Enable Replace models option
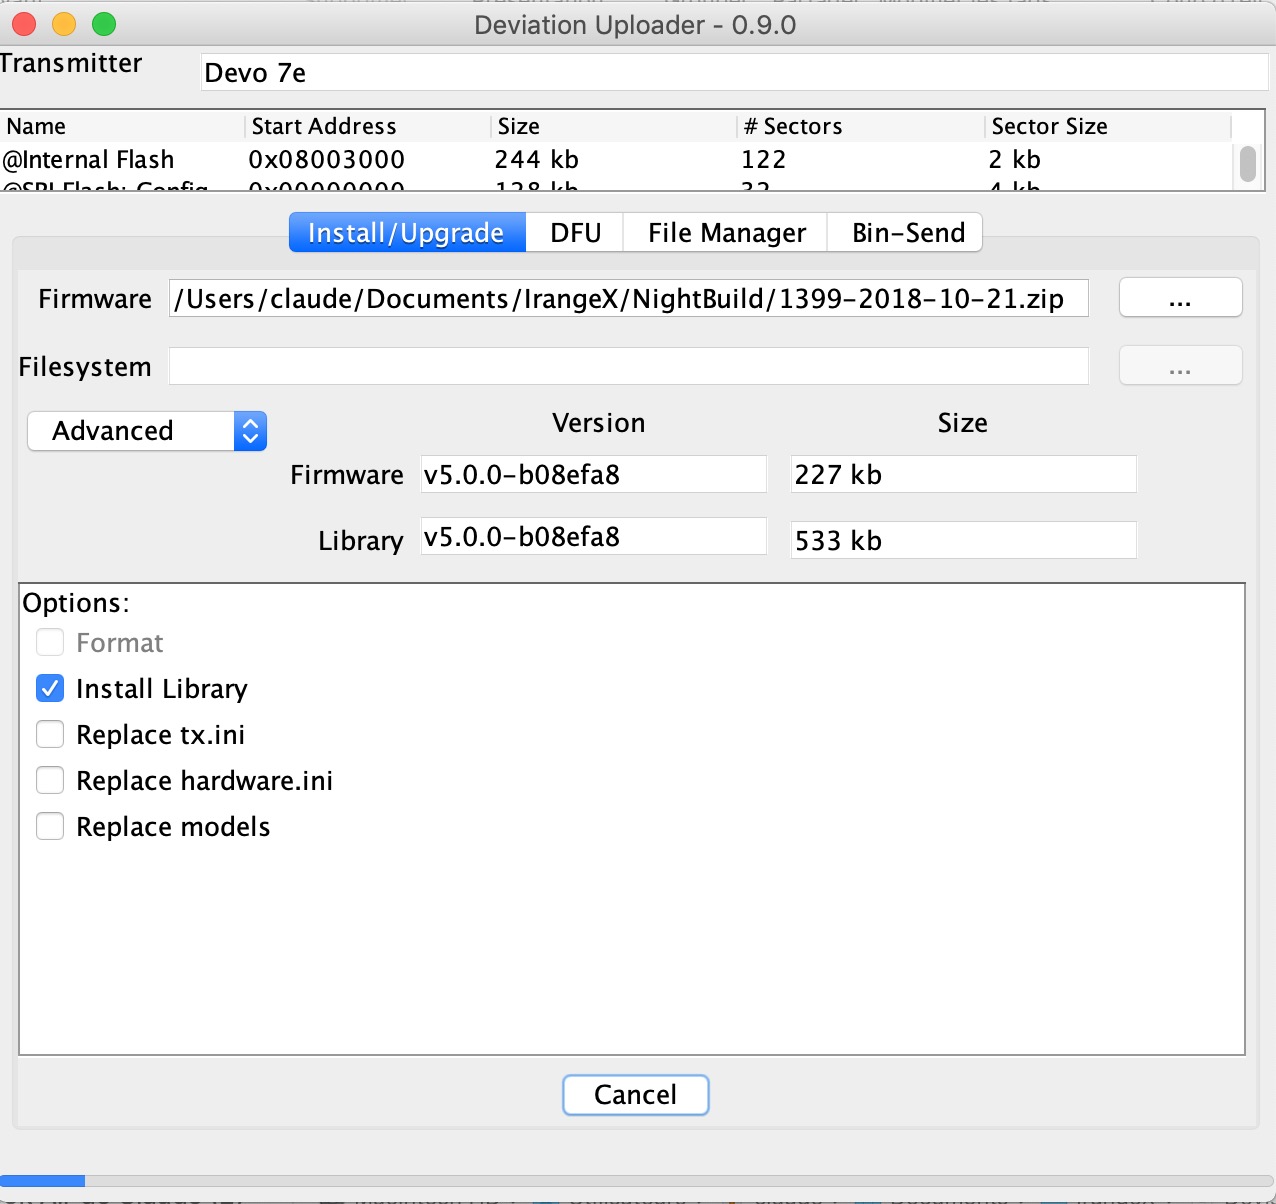The height and width of the screenshot is (1204, 1276). pos(50,826)
